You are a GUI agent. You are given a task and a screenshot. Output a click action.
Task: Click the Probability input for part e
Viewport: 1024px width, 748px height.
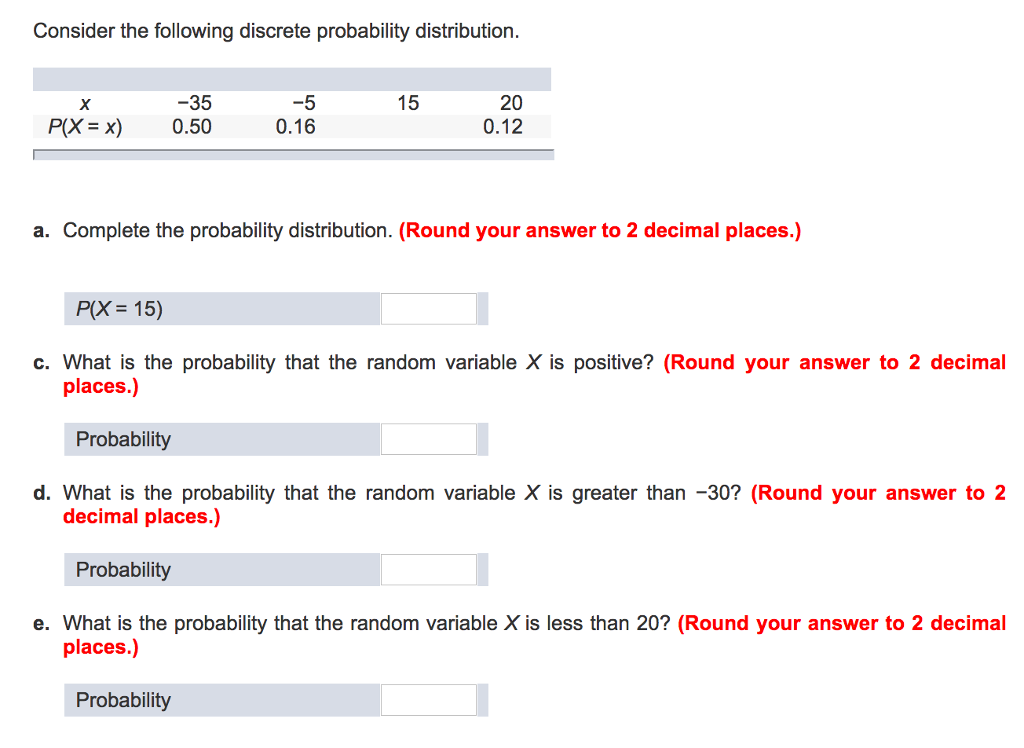pyautogui.click(x=428, y=700)
